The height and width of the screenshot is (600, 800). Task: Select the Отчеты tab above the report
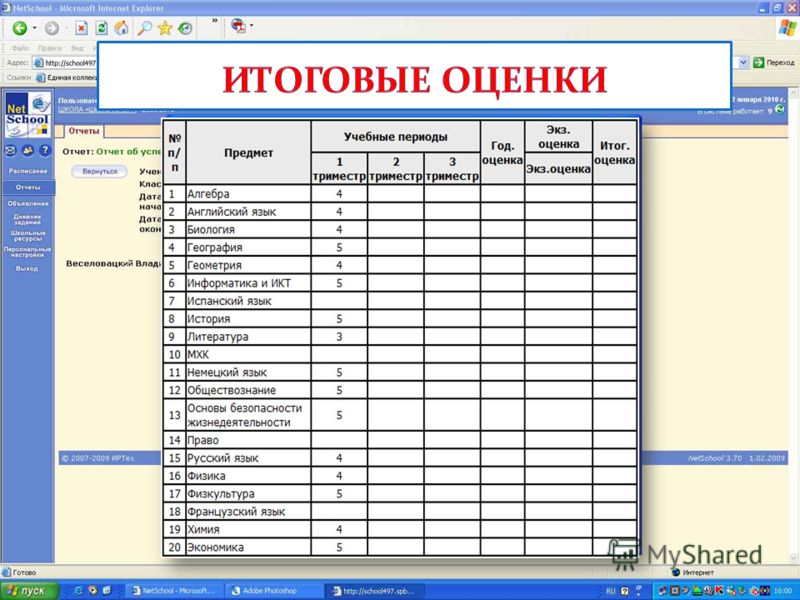pos(84,131)
